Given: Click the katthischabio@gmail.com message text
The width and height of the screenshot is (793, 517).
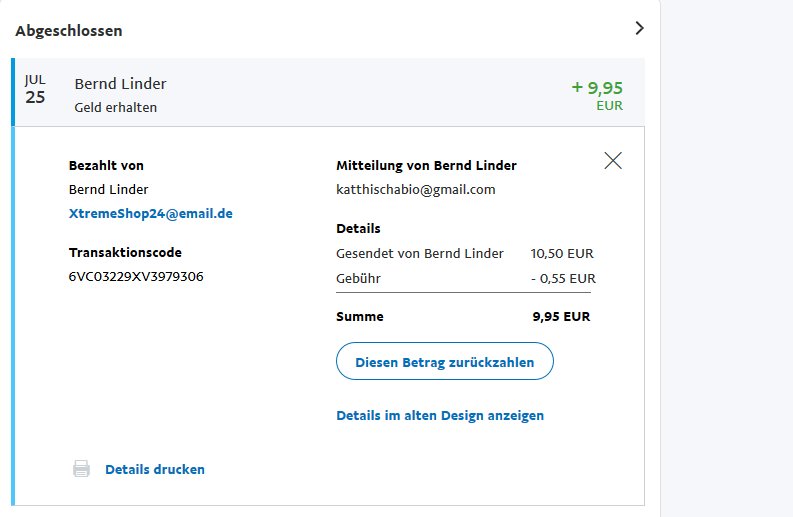Looking at the screenshot, I should click(416, 189).
